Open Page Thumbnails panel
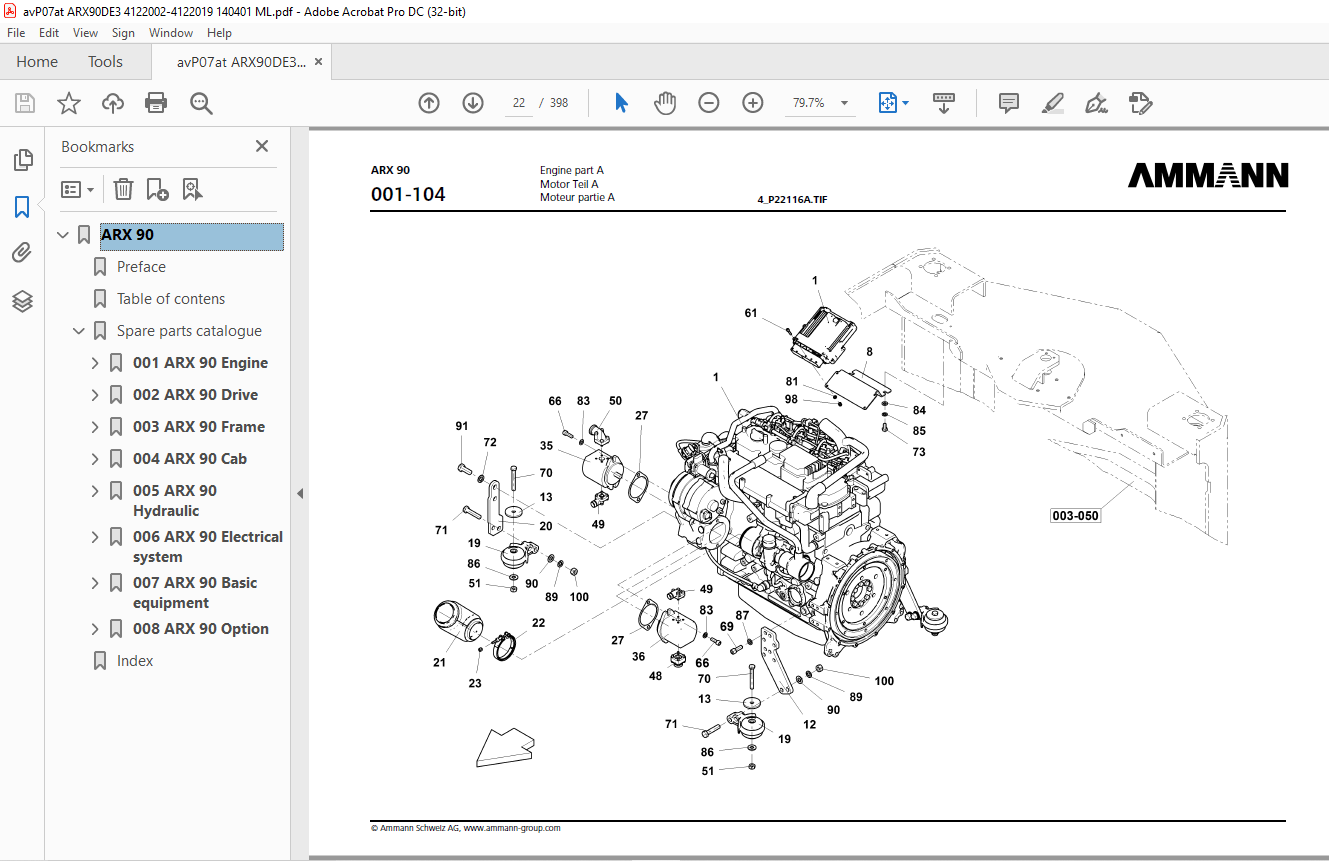Screen dimensions: 1329x861 coord(22,160)
